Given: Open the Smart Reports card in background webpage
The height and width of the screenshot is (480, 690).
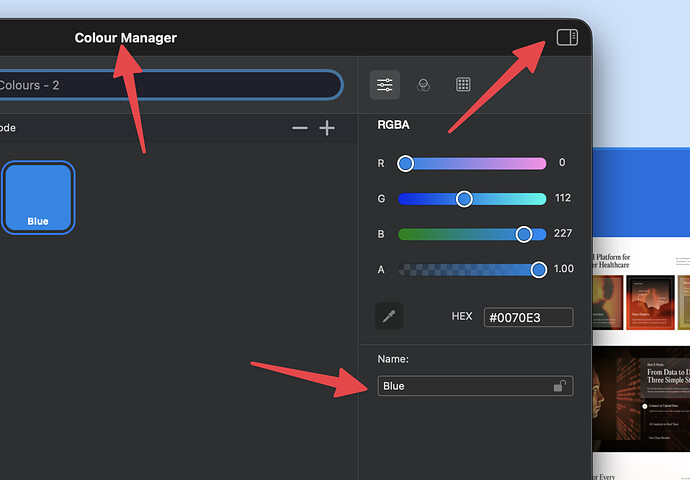Looking at the screenshot, I should pos(650,302).
